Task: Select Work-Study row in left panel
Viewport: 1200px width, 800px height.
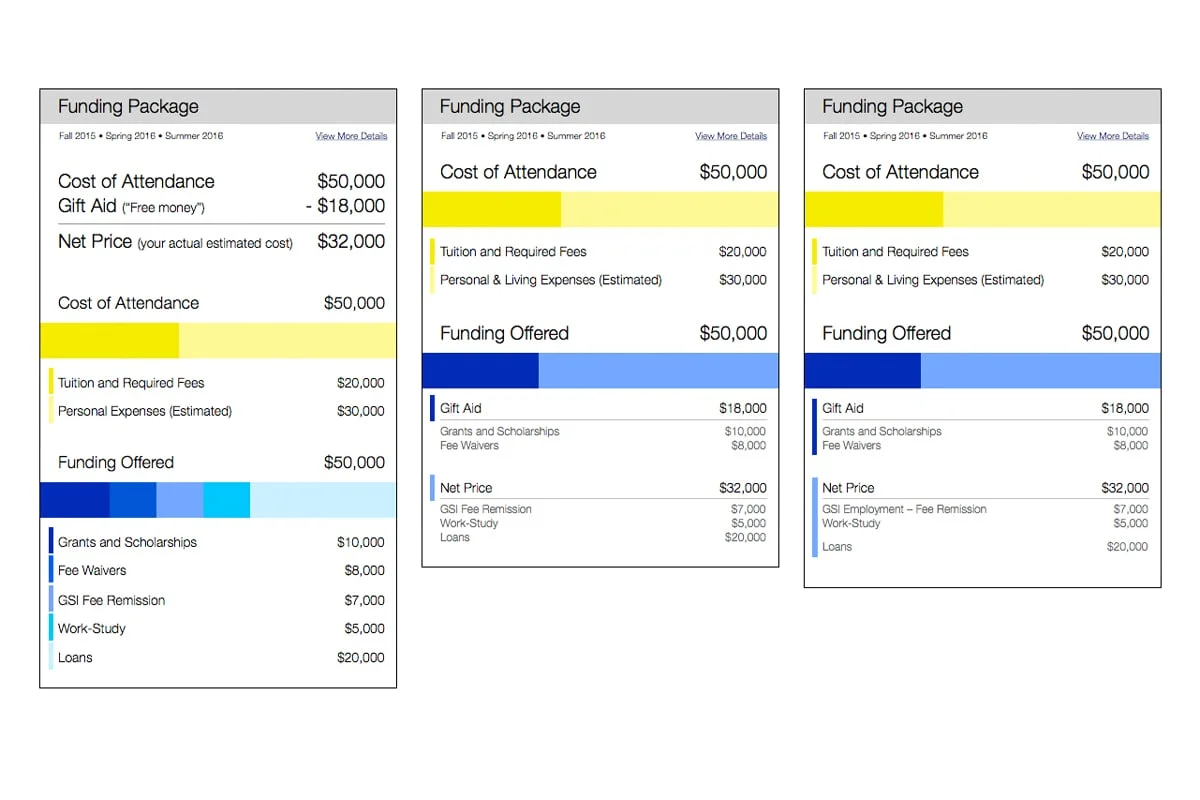Action: point(217,629)
